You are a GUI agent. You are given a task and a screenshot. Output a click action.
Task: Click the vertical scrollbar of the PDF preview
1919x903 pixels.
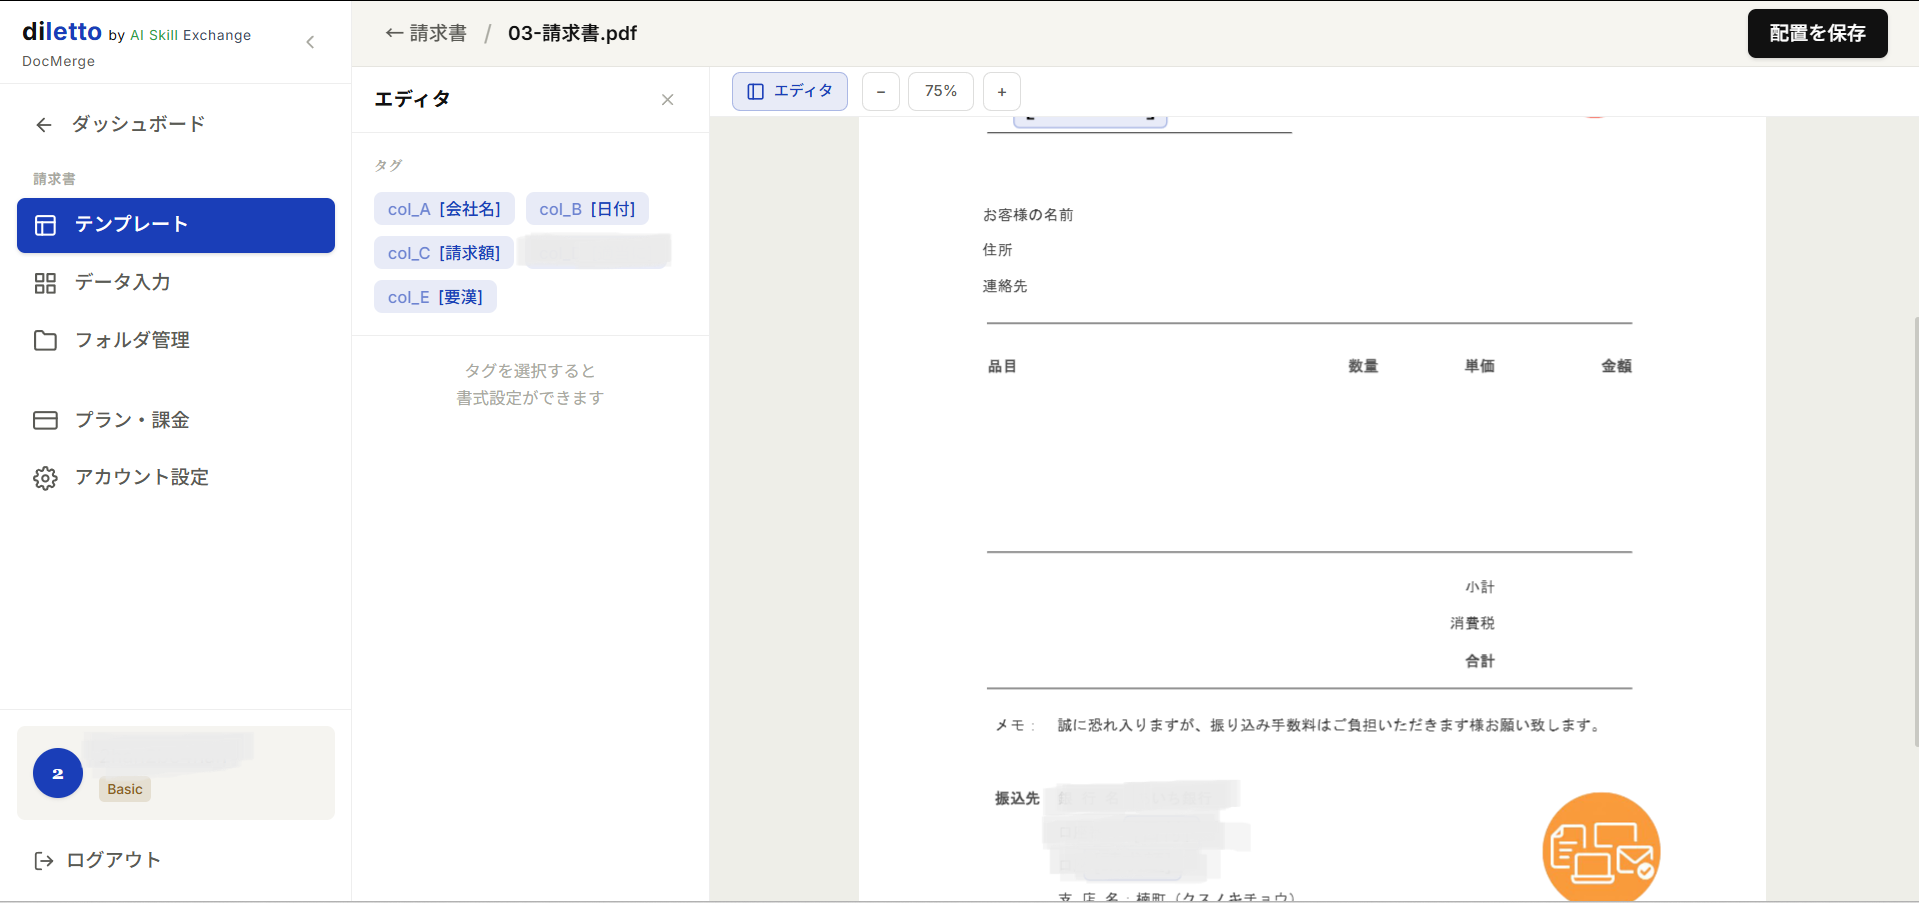point(1915,530)
